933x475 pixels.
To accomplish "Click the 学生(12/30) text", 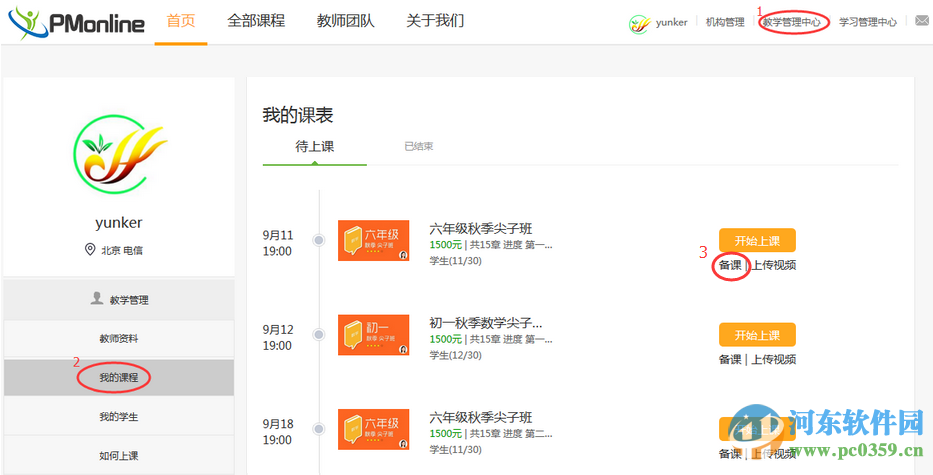I will coord(456,355).
